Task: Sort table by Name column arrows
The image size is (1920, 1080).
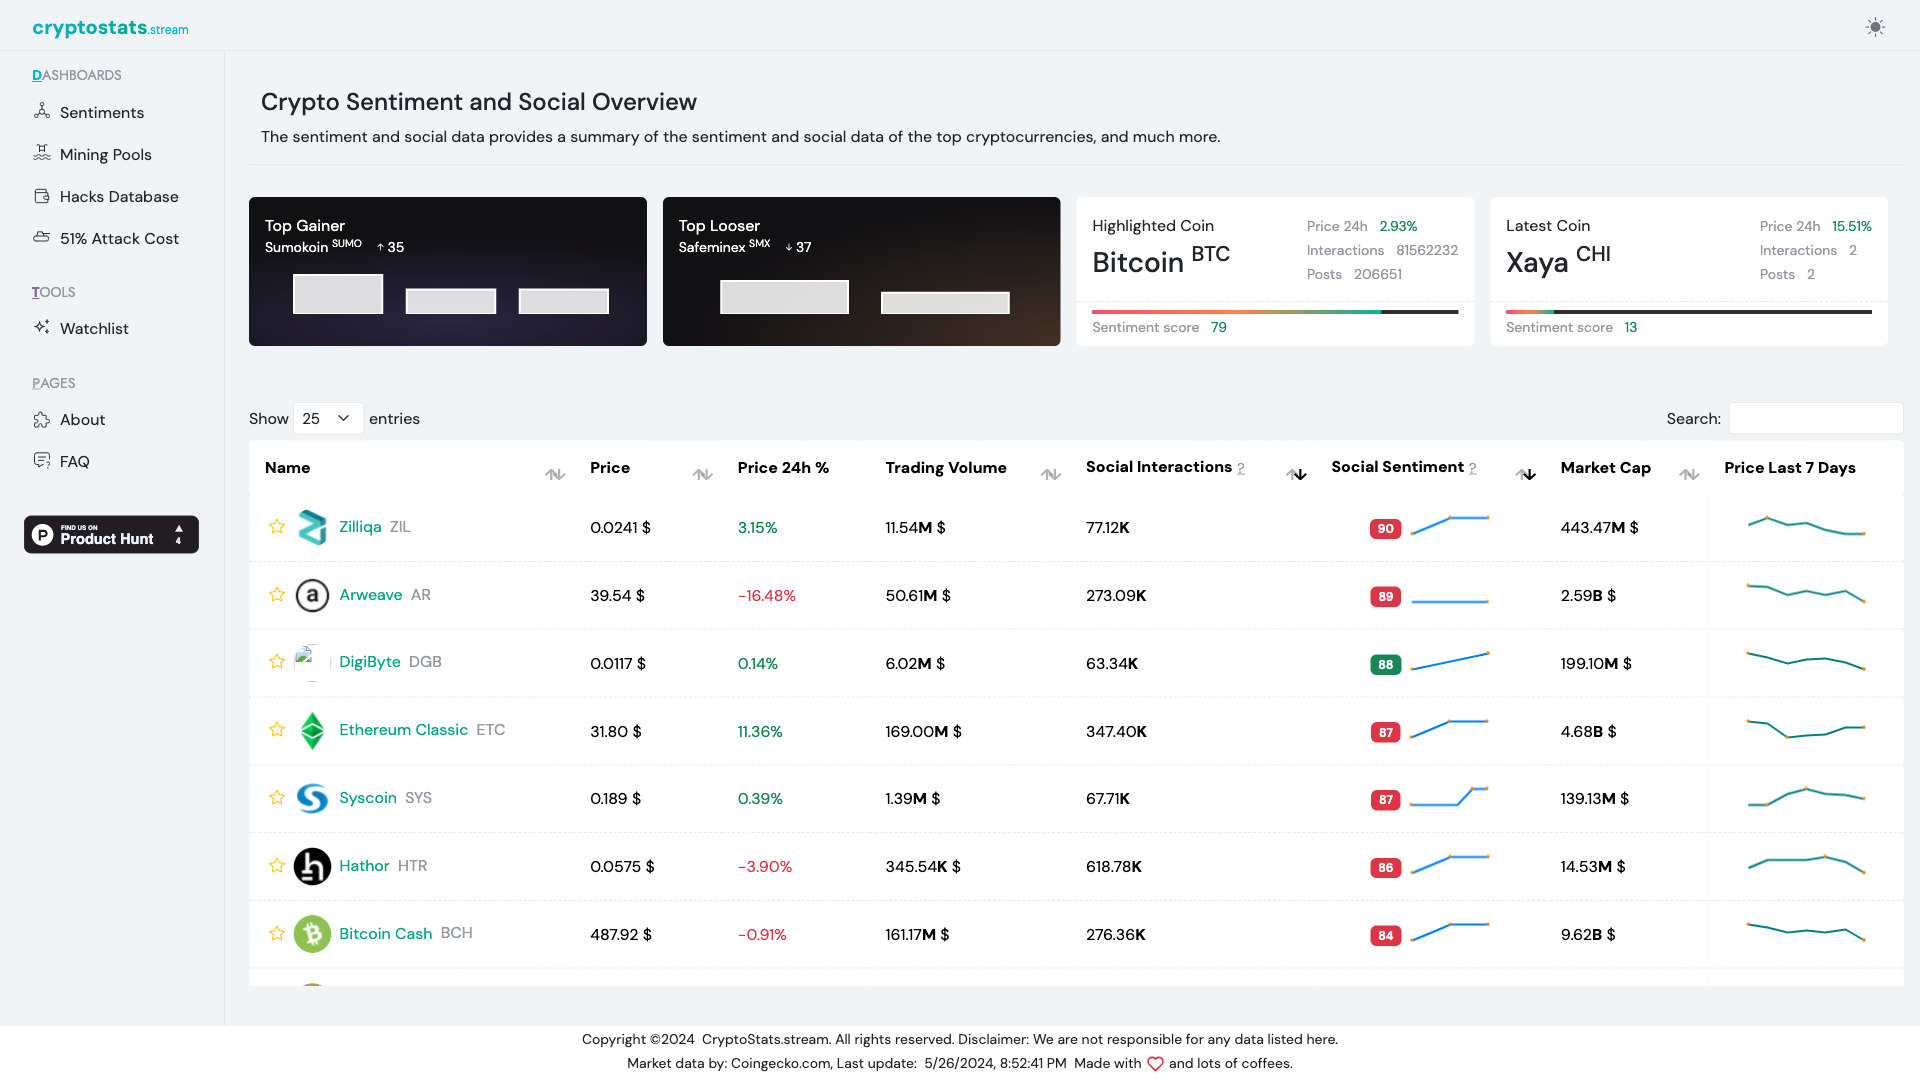Action: pyautogui.click(x=555, y=474)
